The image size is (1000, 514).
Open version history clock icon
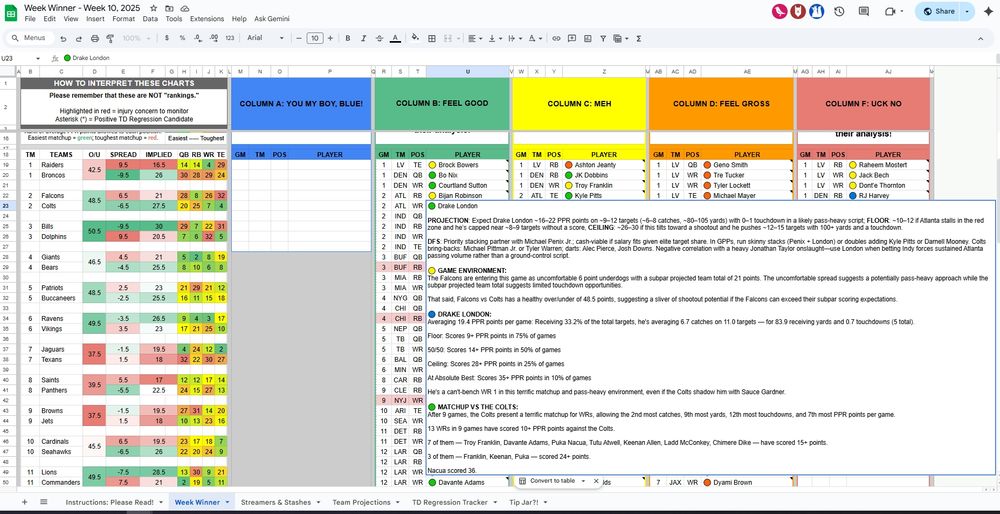tap(839, 11)
